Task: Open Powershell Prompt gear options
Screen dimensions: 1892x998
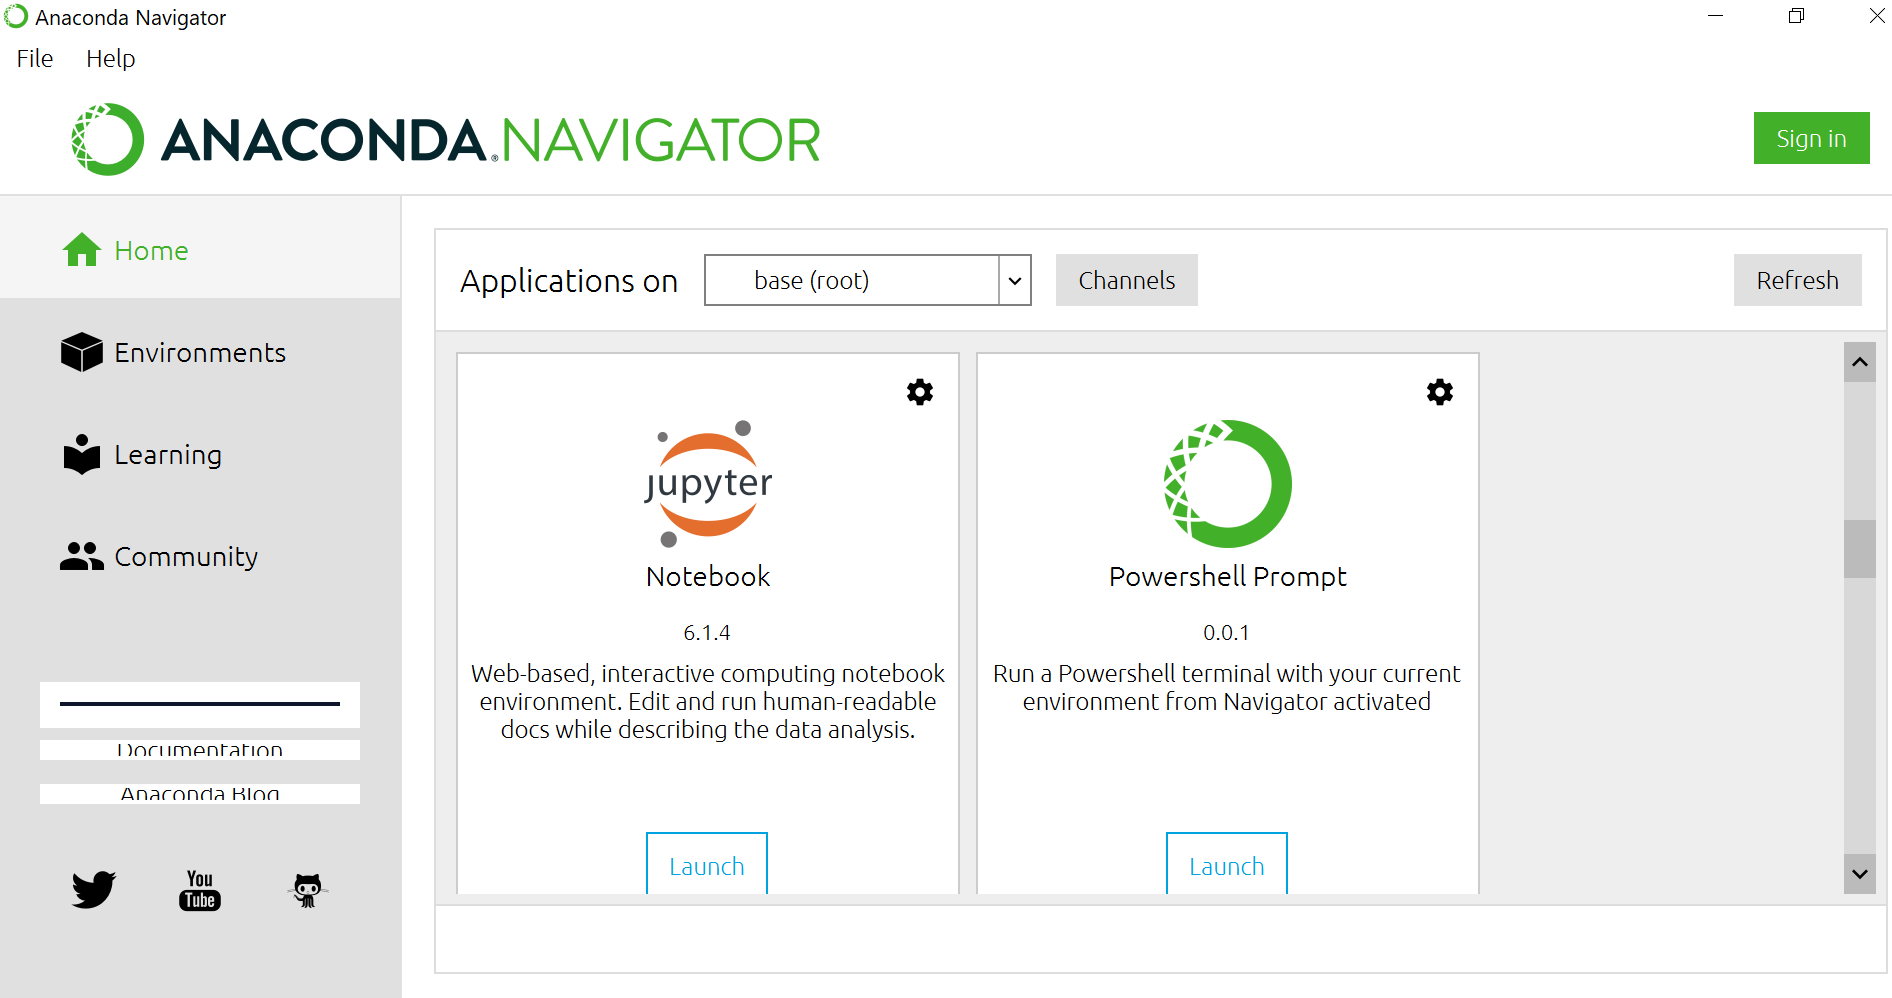Action: [1440, 392]
